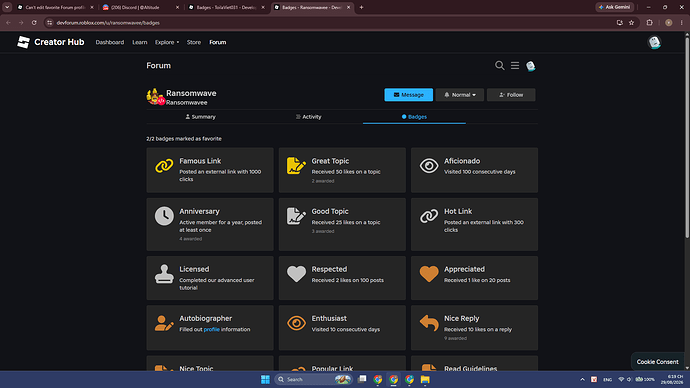Open the browser extensions puzzle icon
The height and width of the screenshot is (388, 690).
650,23
